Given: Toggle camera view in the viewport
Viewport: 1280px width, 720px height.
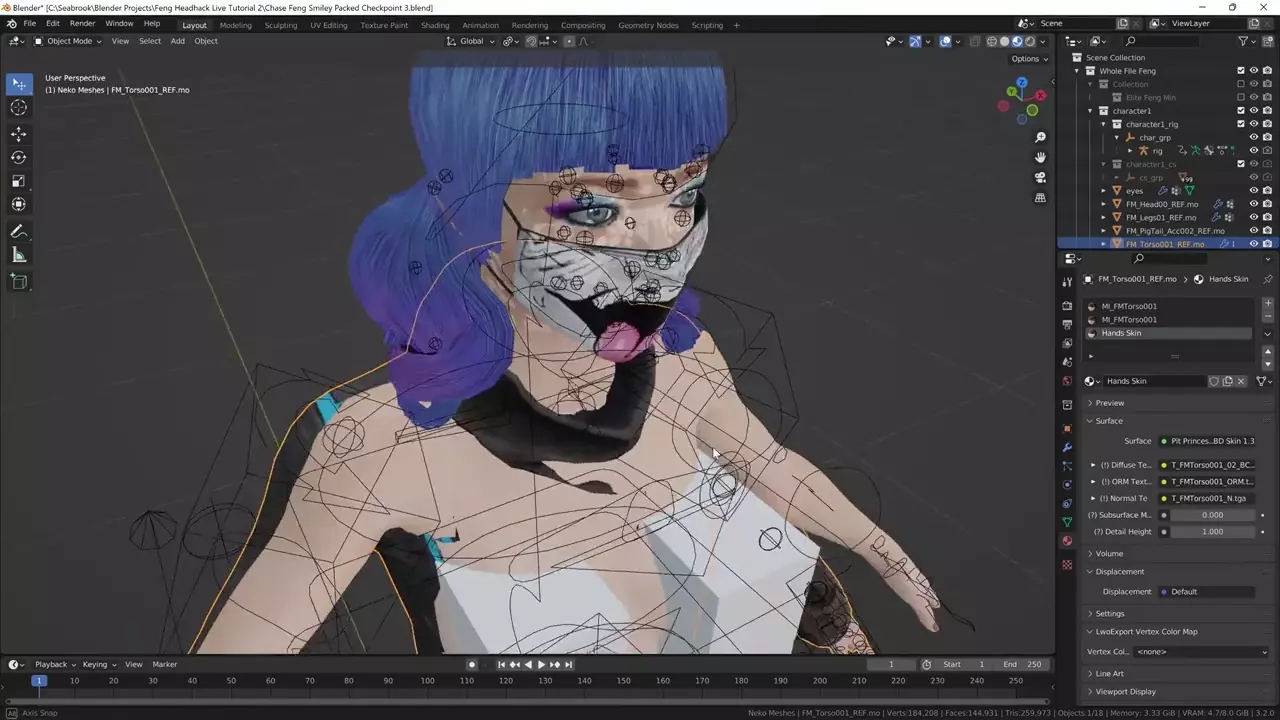Looking at the screenshot, I should tap(1040, 178).
